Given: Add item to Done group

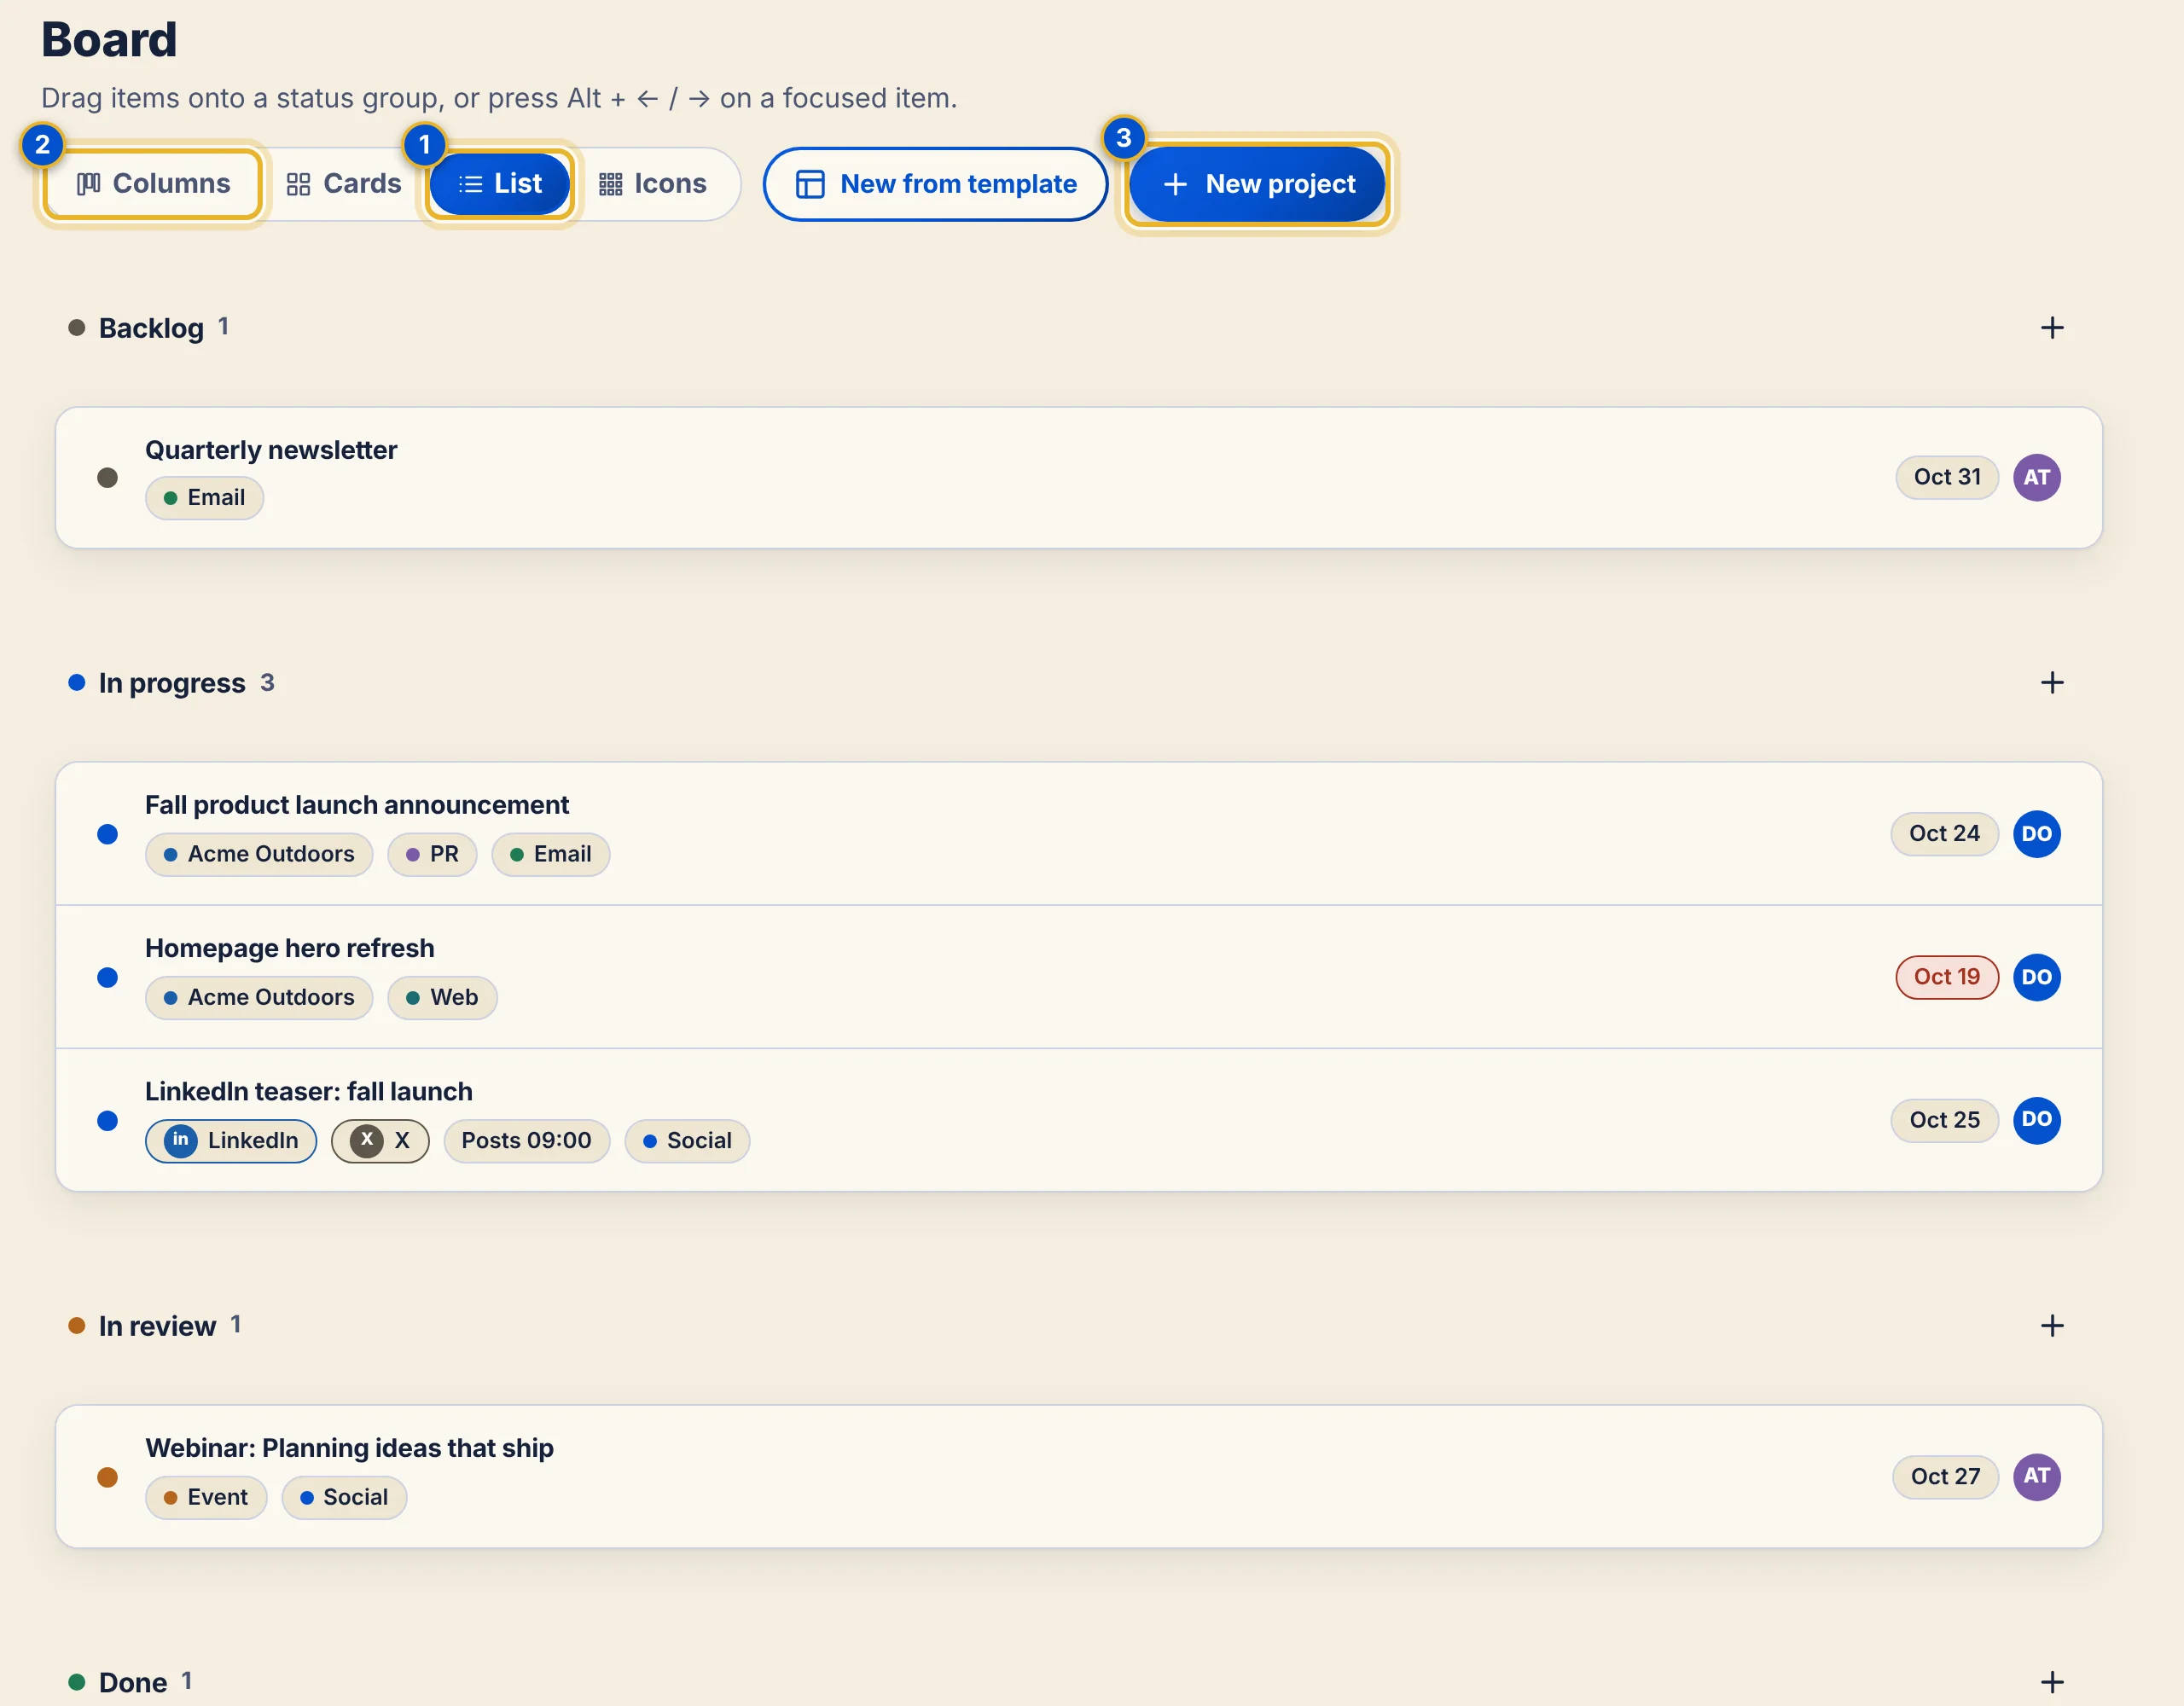Looking at the screenshot, I should point(2052,1682).
